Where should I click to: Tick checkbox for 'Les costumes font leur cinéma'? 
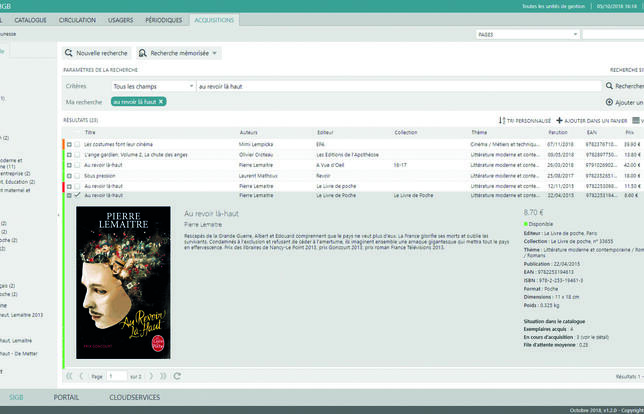[76, 144]
